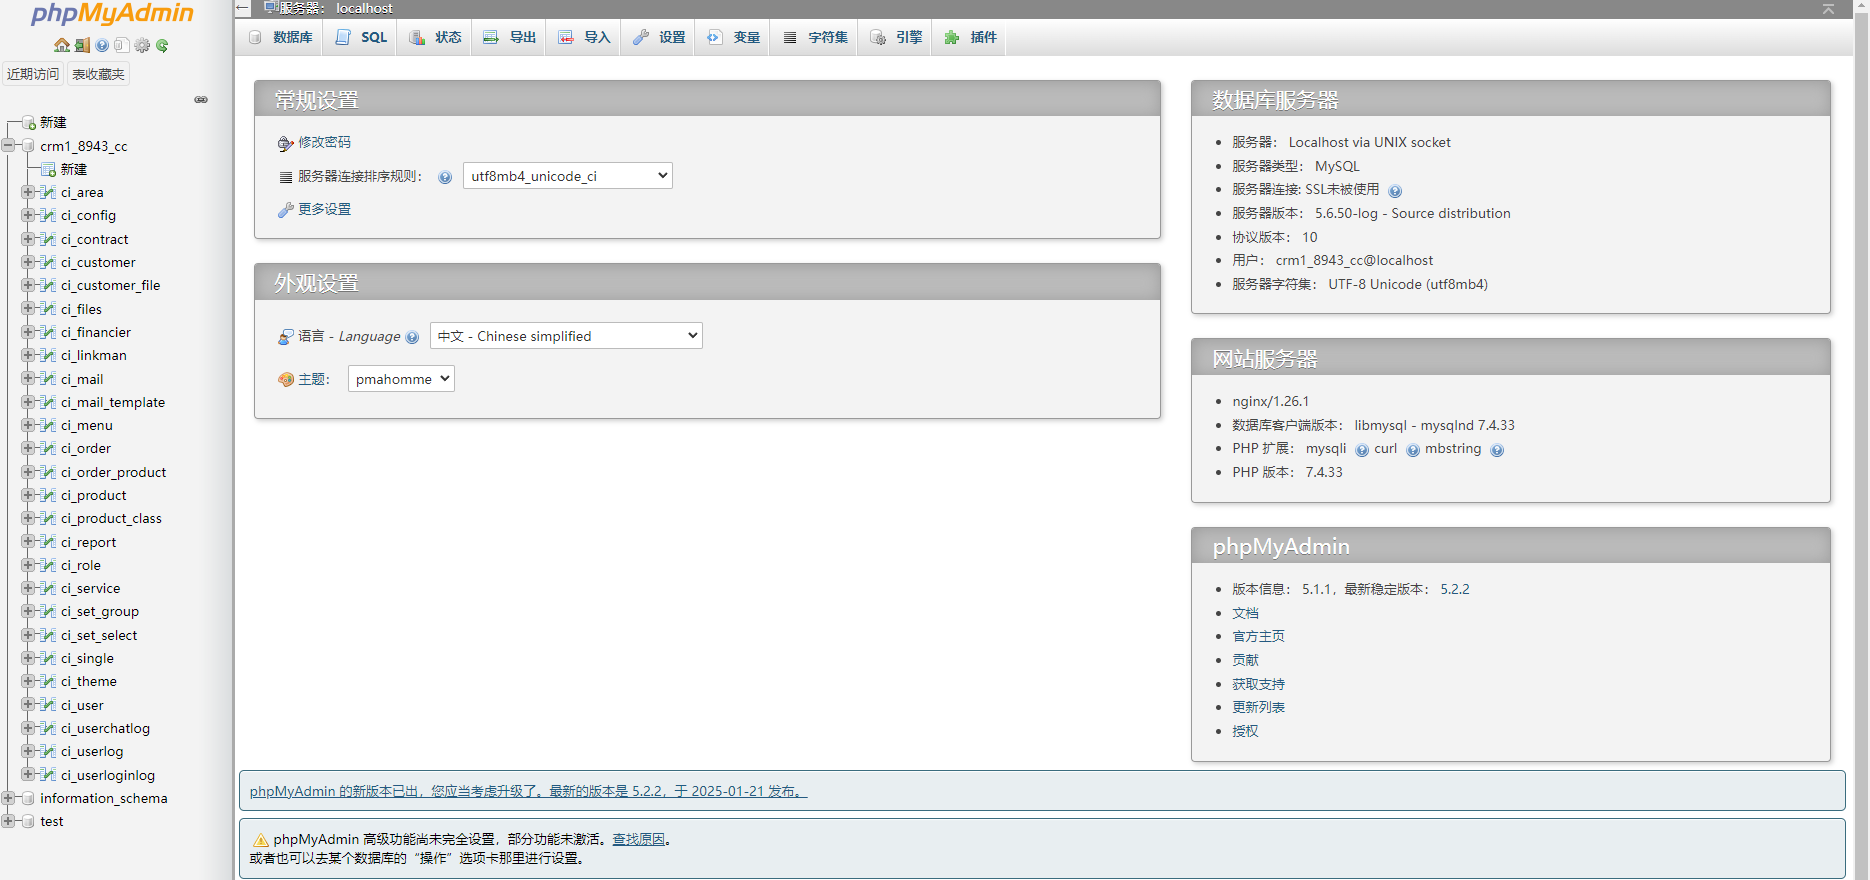Click the new database icon in the tree
The height and width of the screenshot is (880, 1870).
29,122
